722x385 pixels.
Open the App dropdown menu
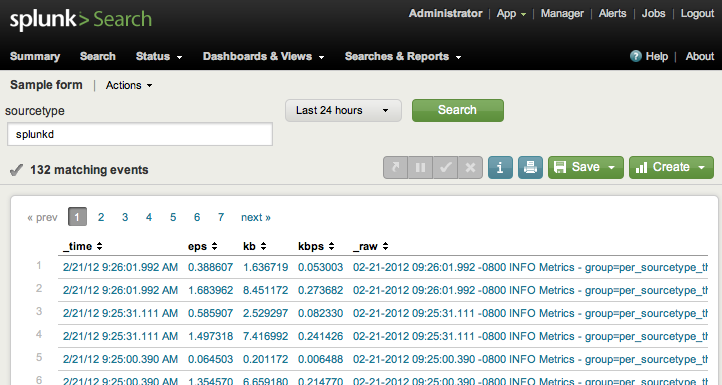pyautogui.click(x=511, y=14)
